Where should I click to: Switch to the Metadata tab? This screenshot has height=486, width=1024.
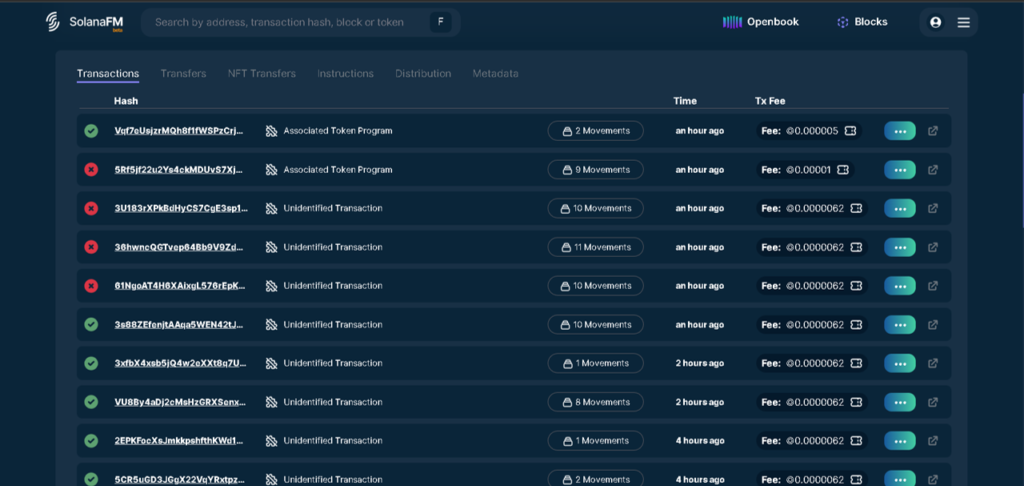(496, 74)
